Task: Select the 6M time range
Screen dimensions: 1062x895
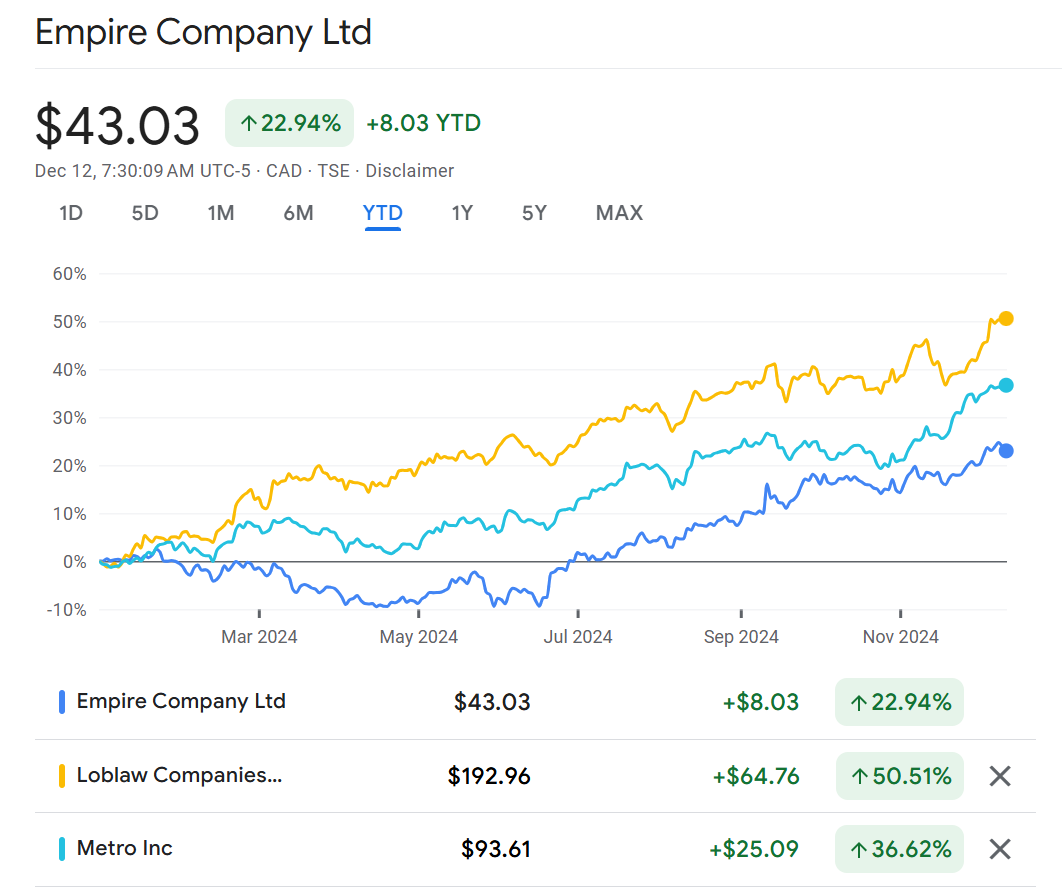Action: pyautogui.click(x=298, y=213)
